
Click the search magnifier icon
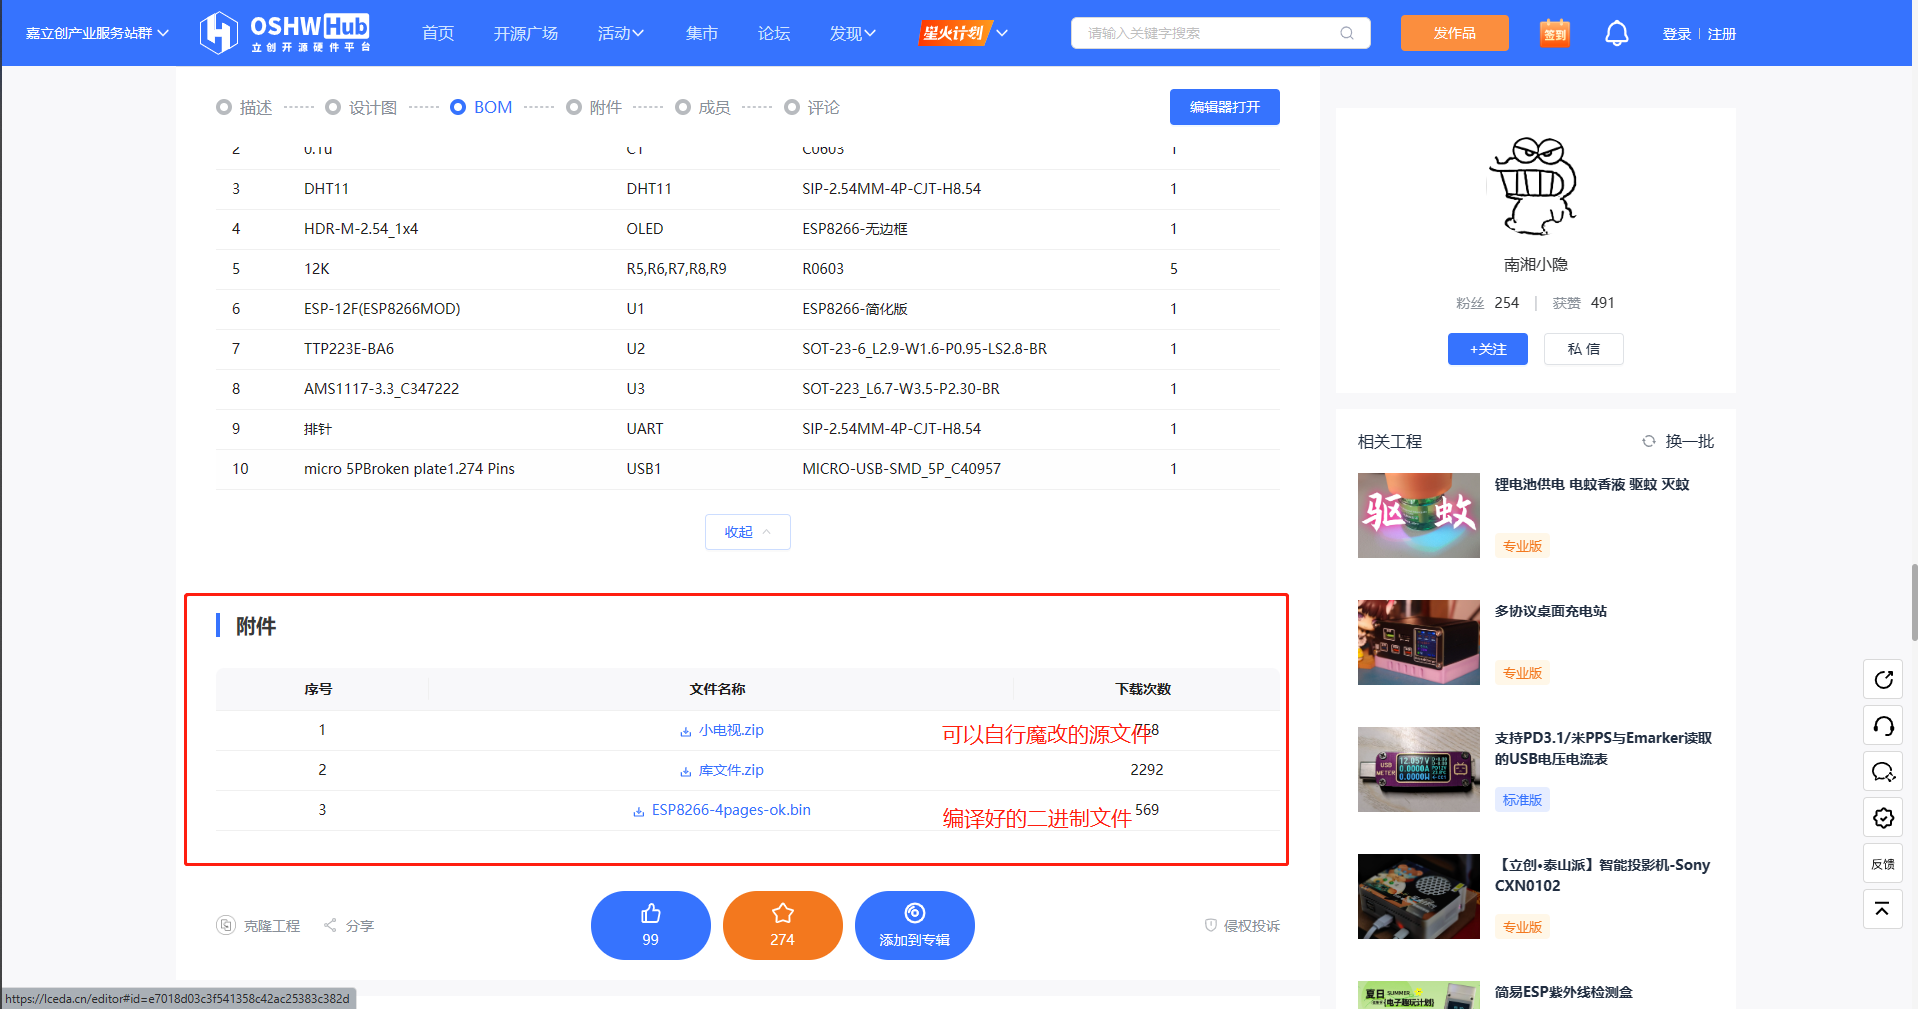[1347, 33]
